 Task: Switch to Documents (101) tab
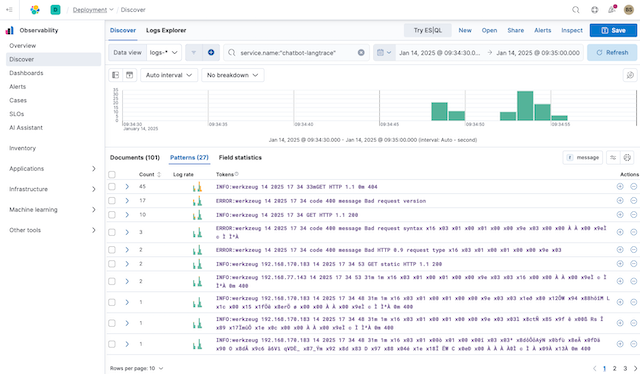pos(135,157)
